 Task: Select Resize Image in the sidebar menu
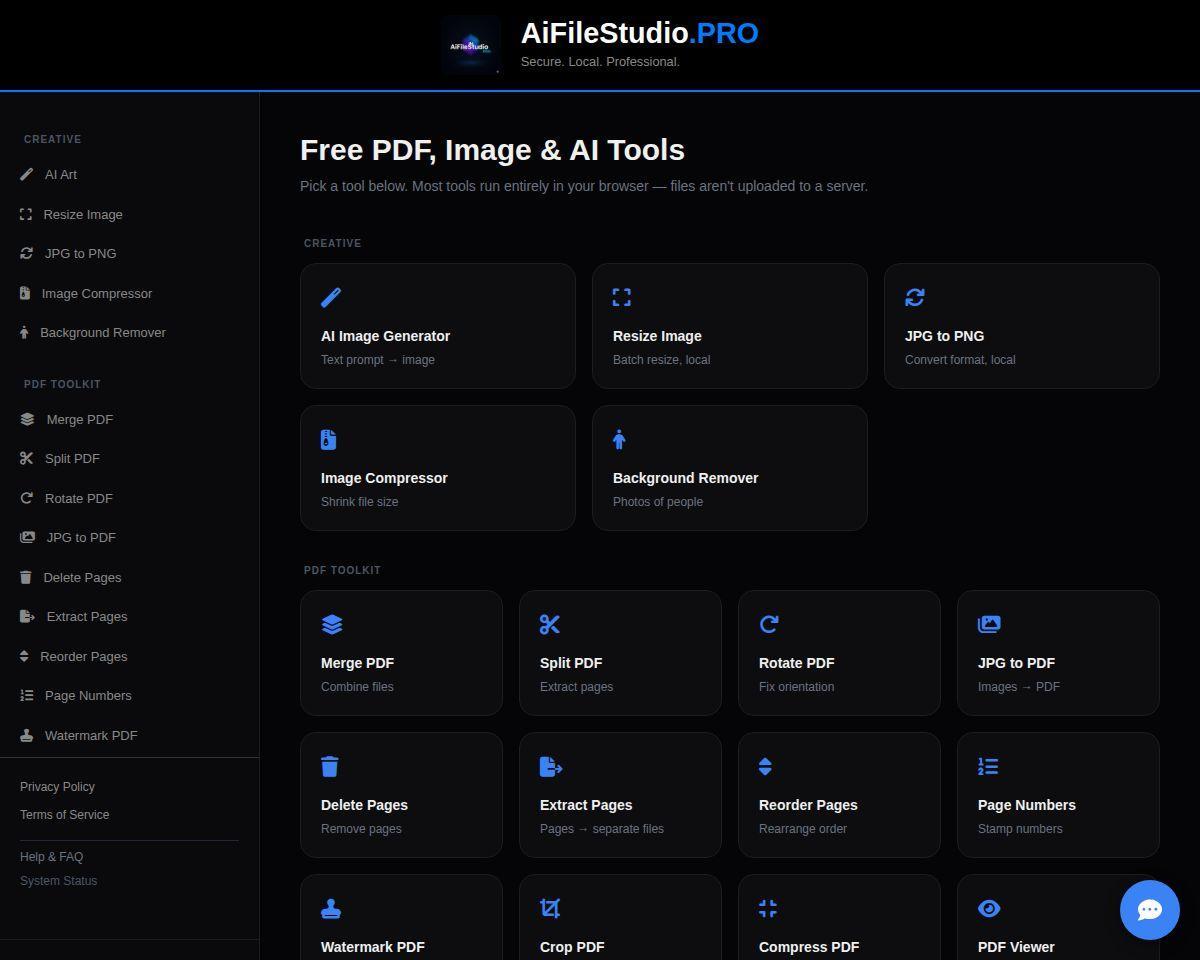83,214
